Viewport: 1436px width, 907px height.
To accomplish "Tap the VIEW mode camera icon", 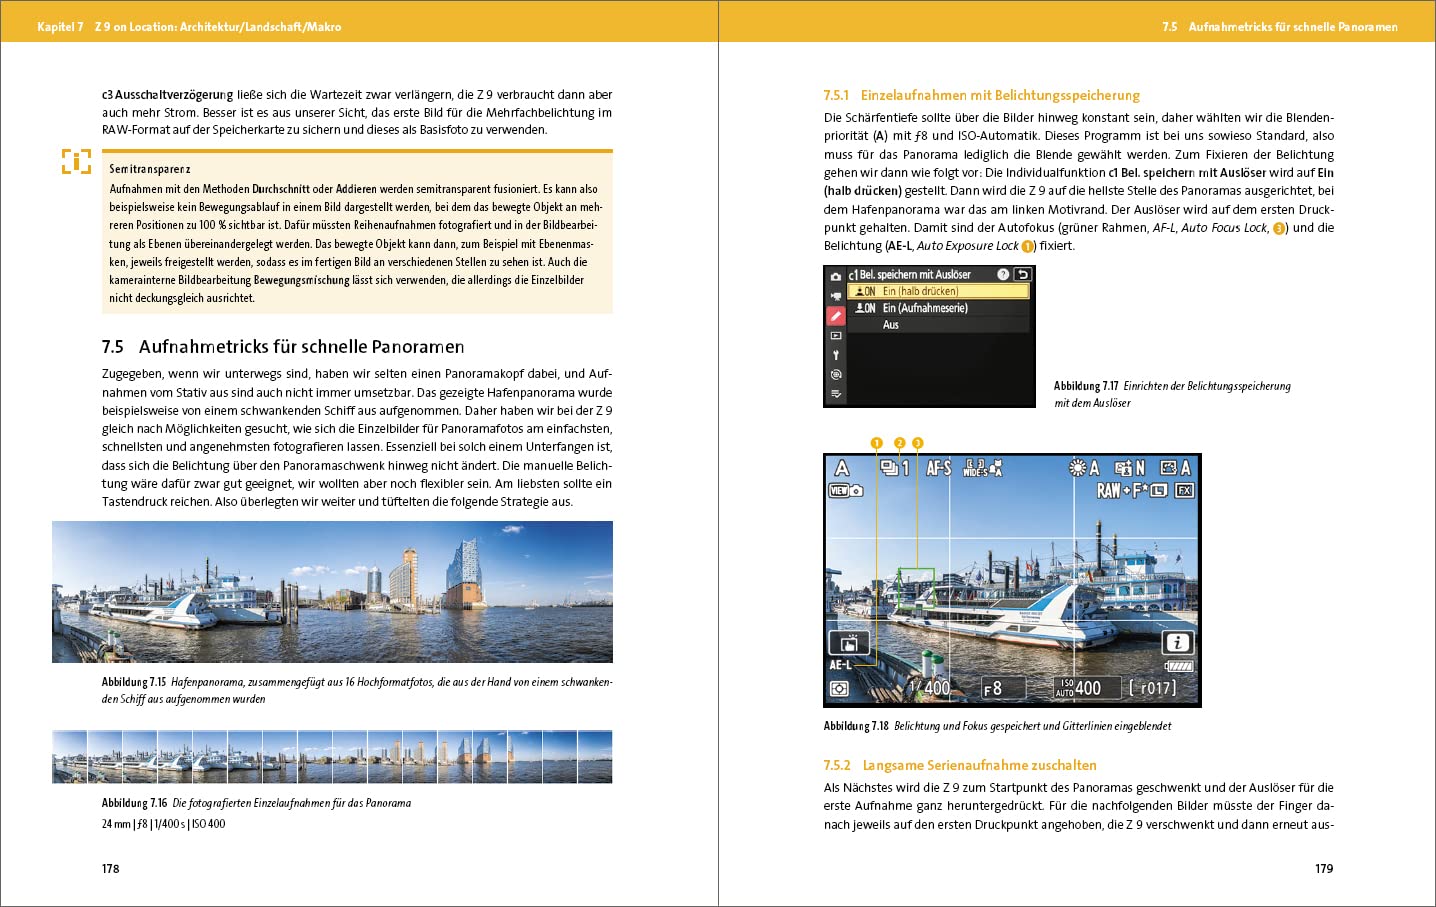I will tap(846, 491).
